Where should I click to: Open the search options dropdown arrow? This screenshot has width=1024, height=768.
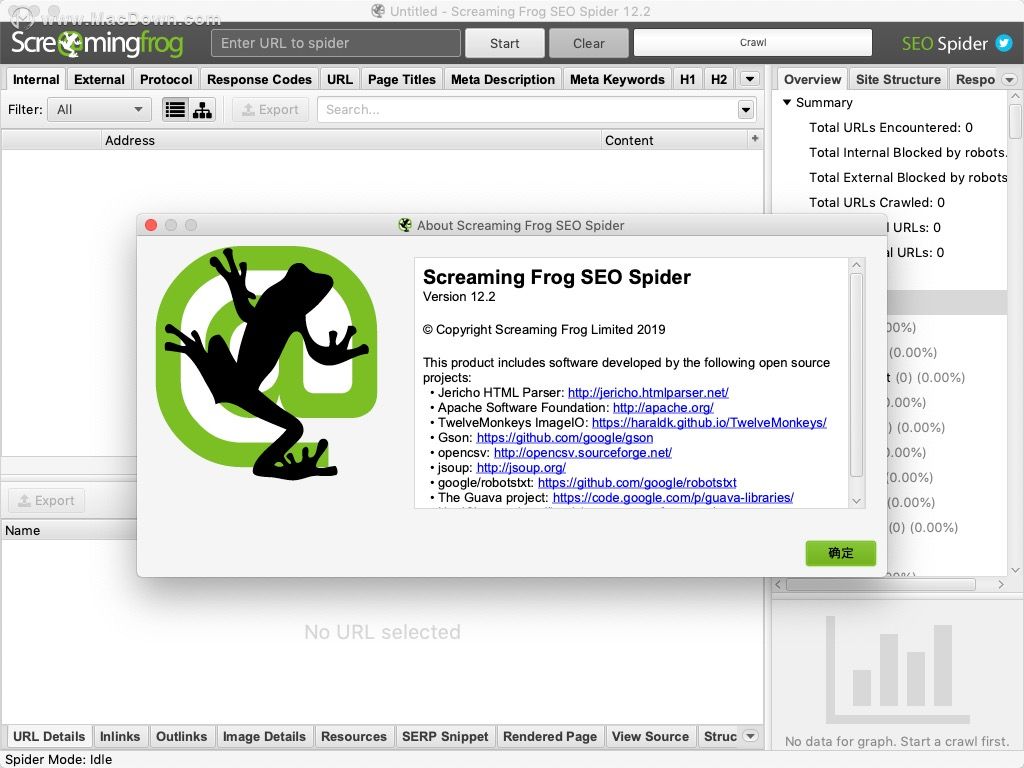tap(746, 110)
